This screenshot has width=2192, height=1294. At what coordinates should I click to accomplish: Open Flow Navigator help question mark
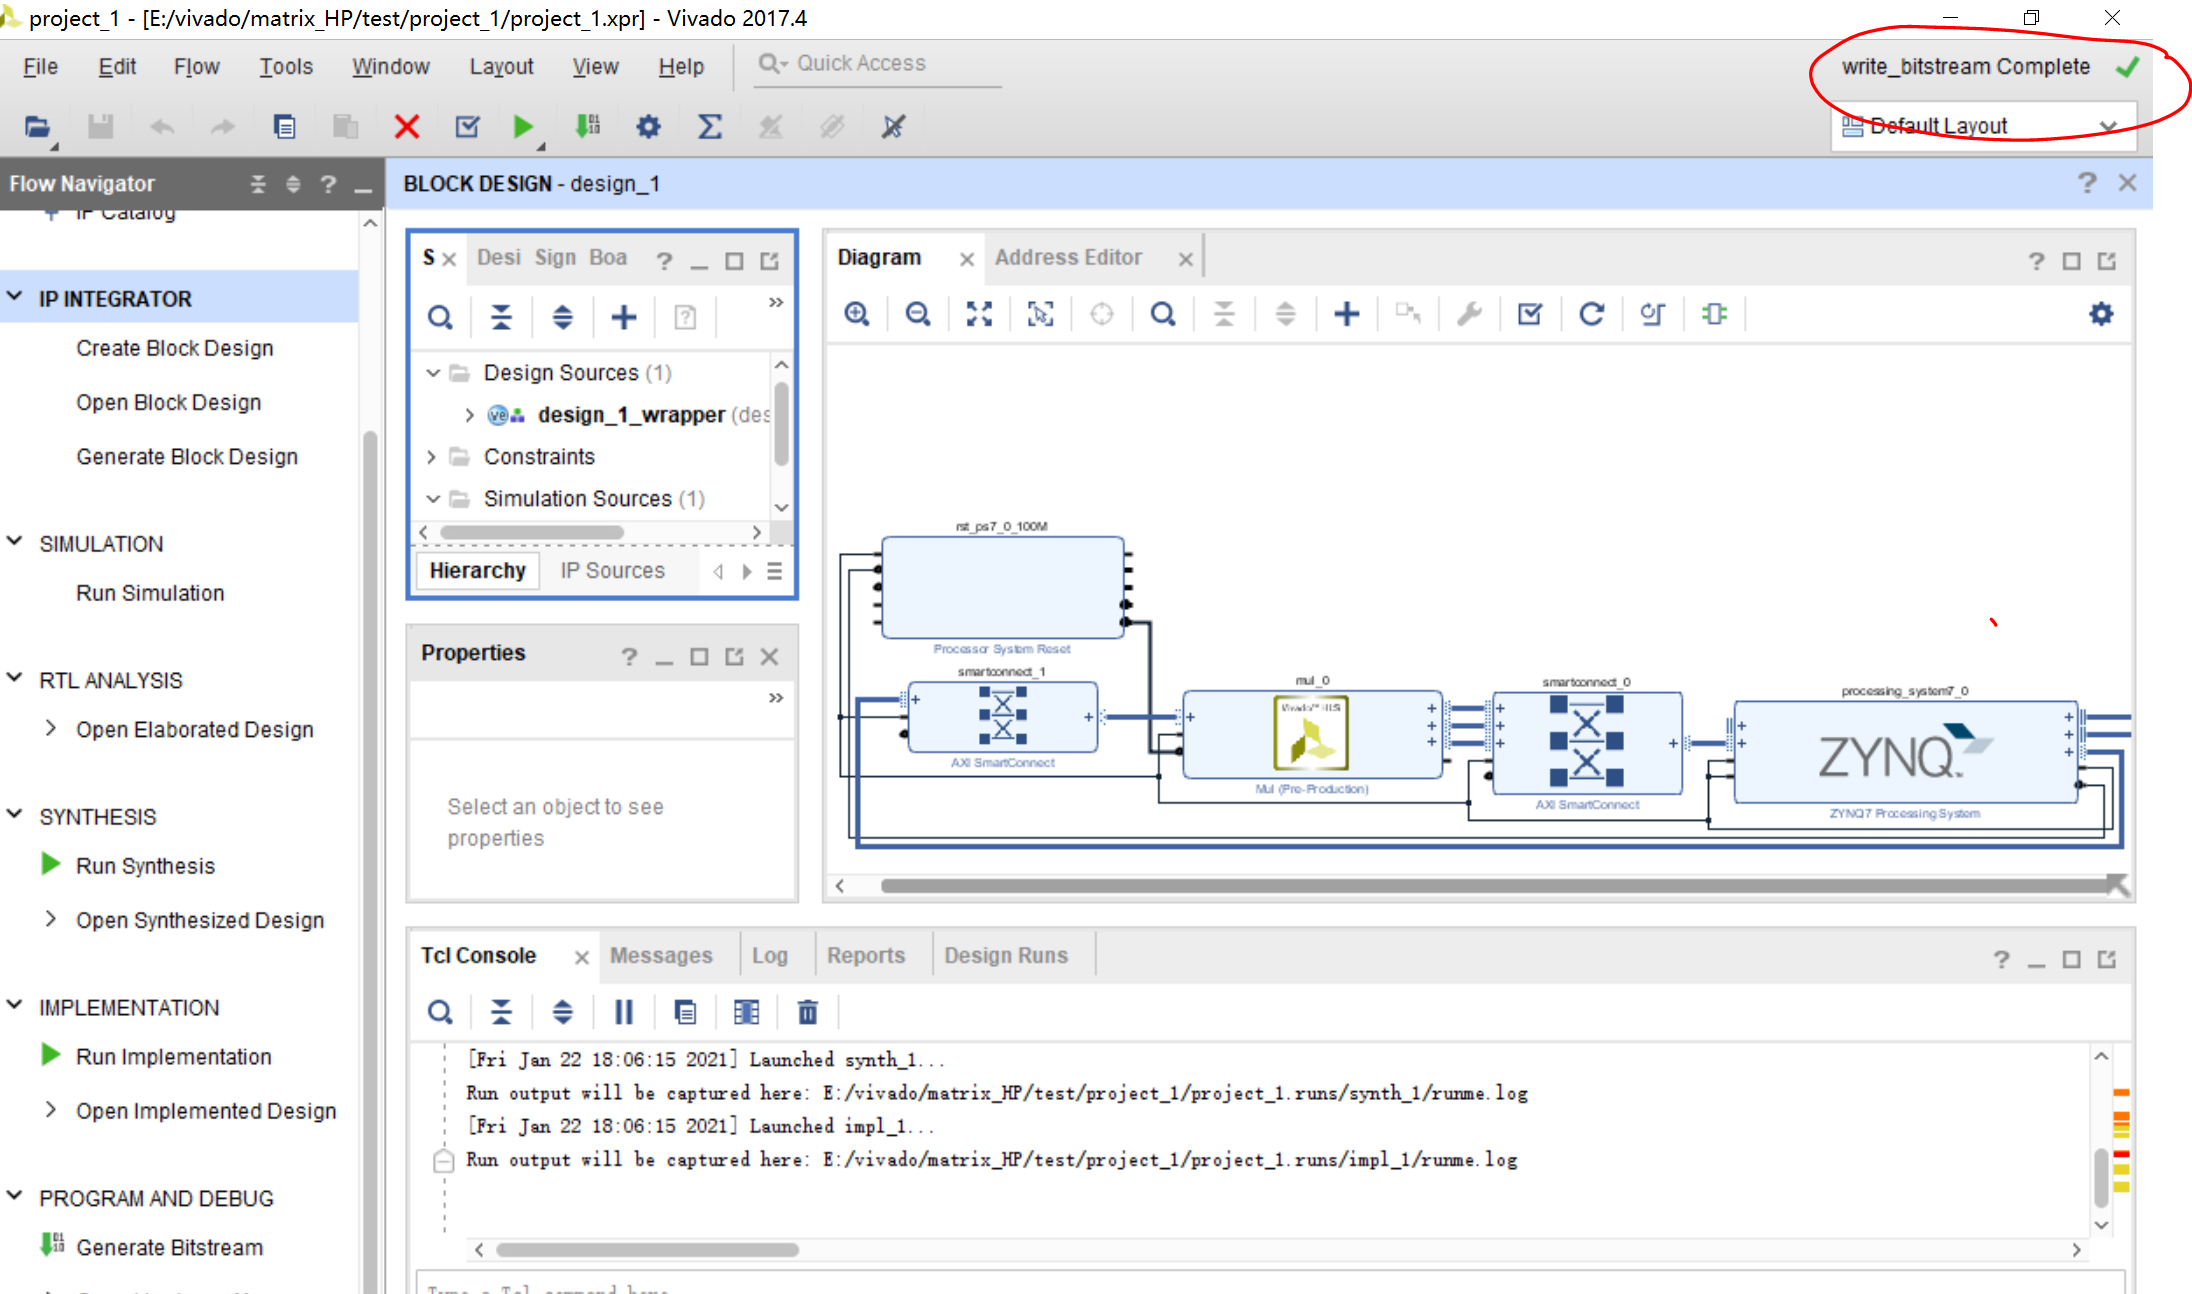click(x=328, y=184)
